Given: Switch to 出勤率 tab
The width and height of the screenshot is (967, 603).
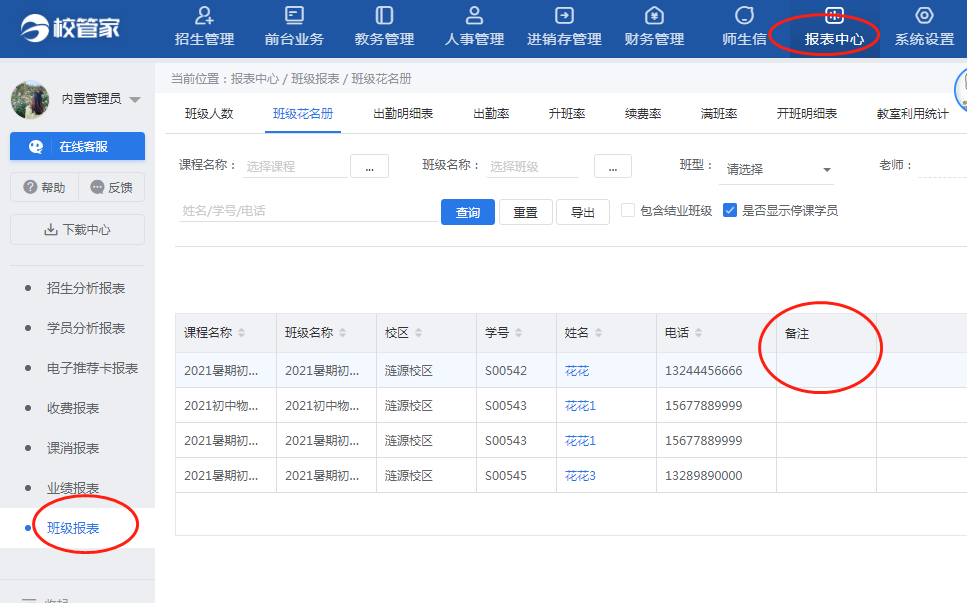Looking at the screenshot, I should click(491, 113).
